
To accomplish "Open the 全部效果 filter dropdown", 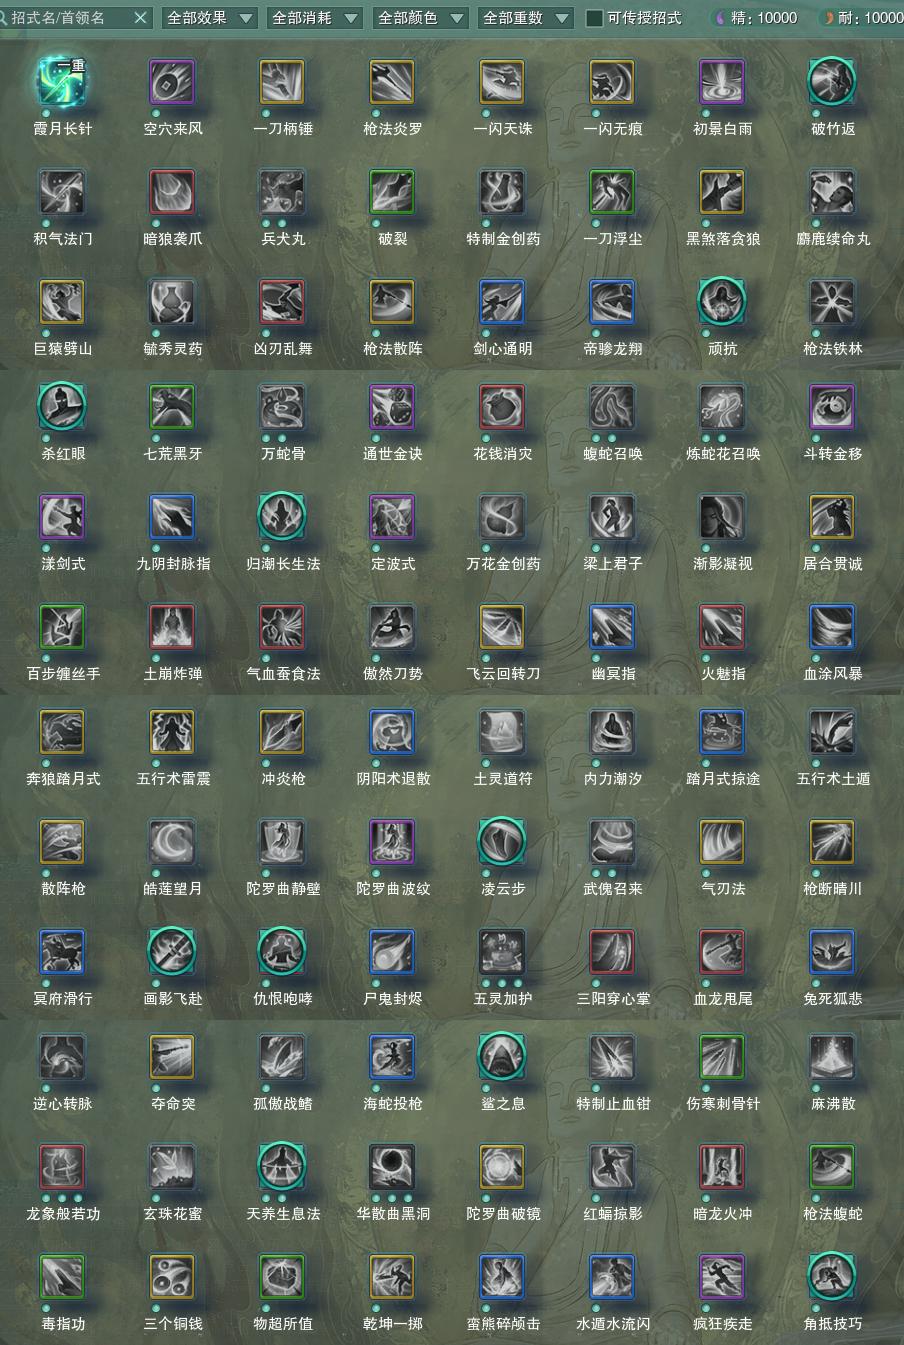I will coord(209,18).
